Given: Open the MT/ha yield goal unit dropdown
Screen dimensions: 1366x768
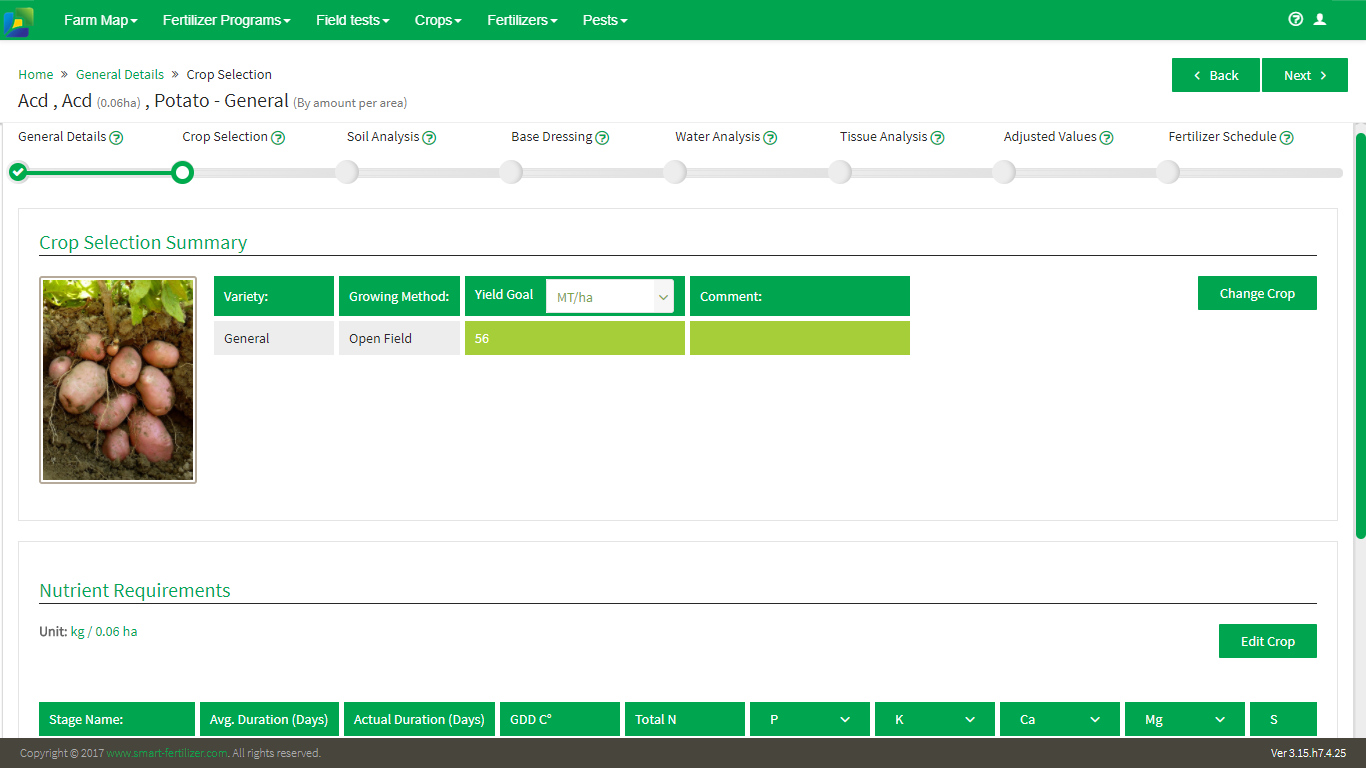Looking at the screenshot, I should coord(610,297).
